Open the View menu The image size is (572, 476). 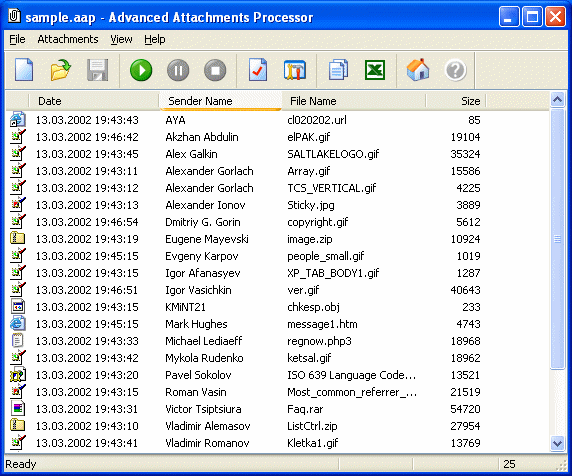click(x=121, y=39)
